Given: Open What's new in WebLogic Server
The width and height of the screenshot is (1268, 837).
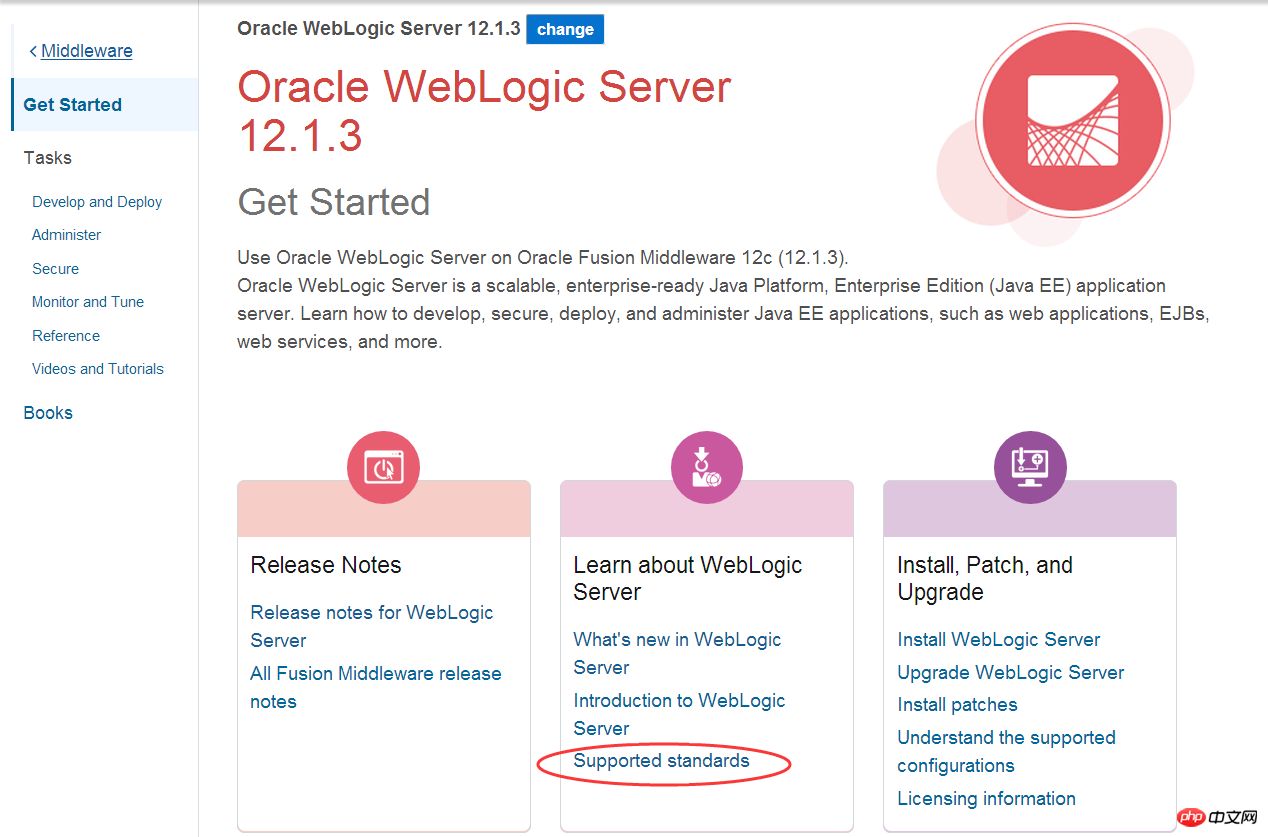Looking at the screenshot, I should click(677, 653).
